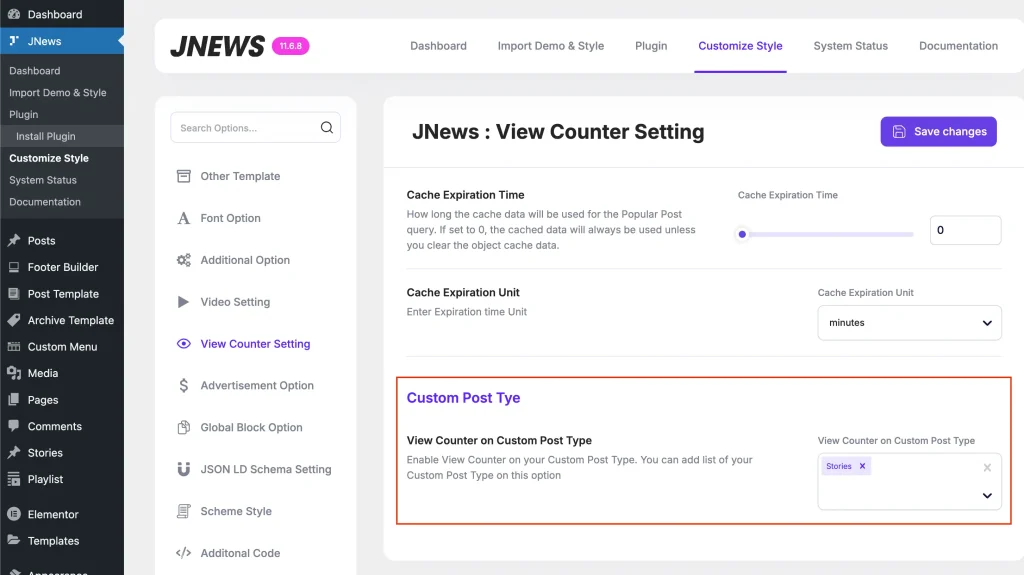
Task: Remove the Stories tag from post types
Action: tap(862, 466)
